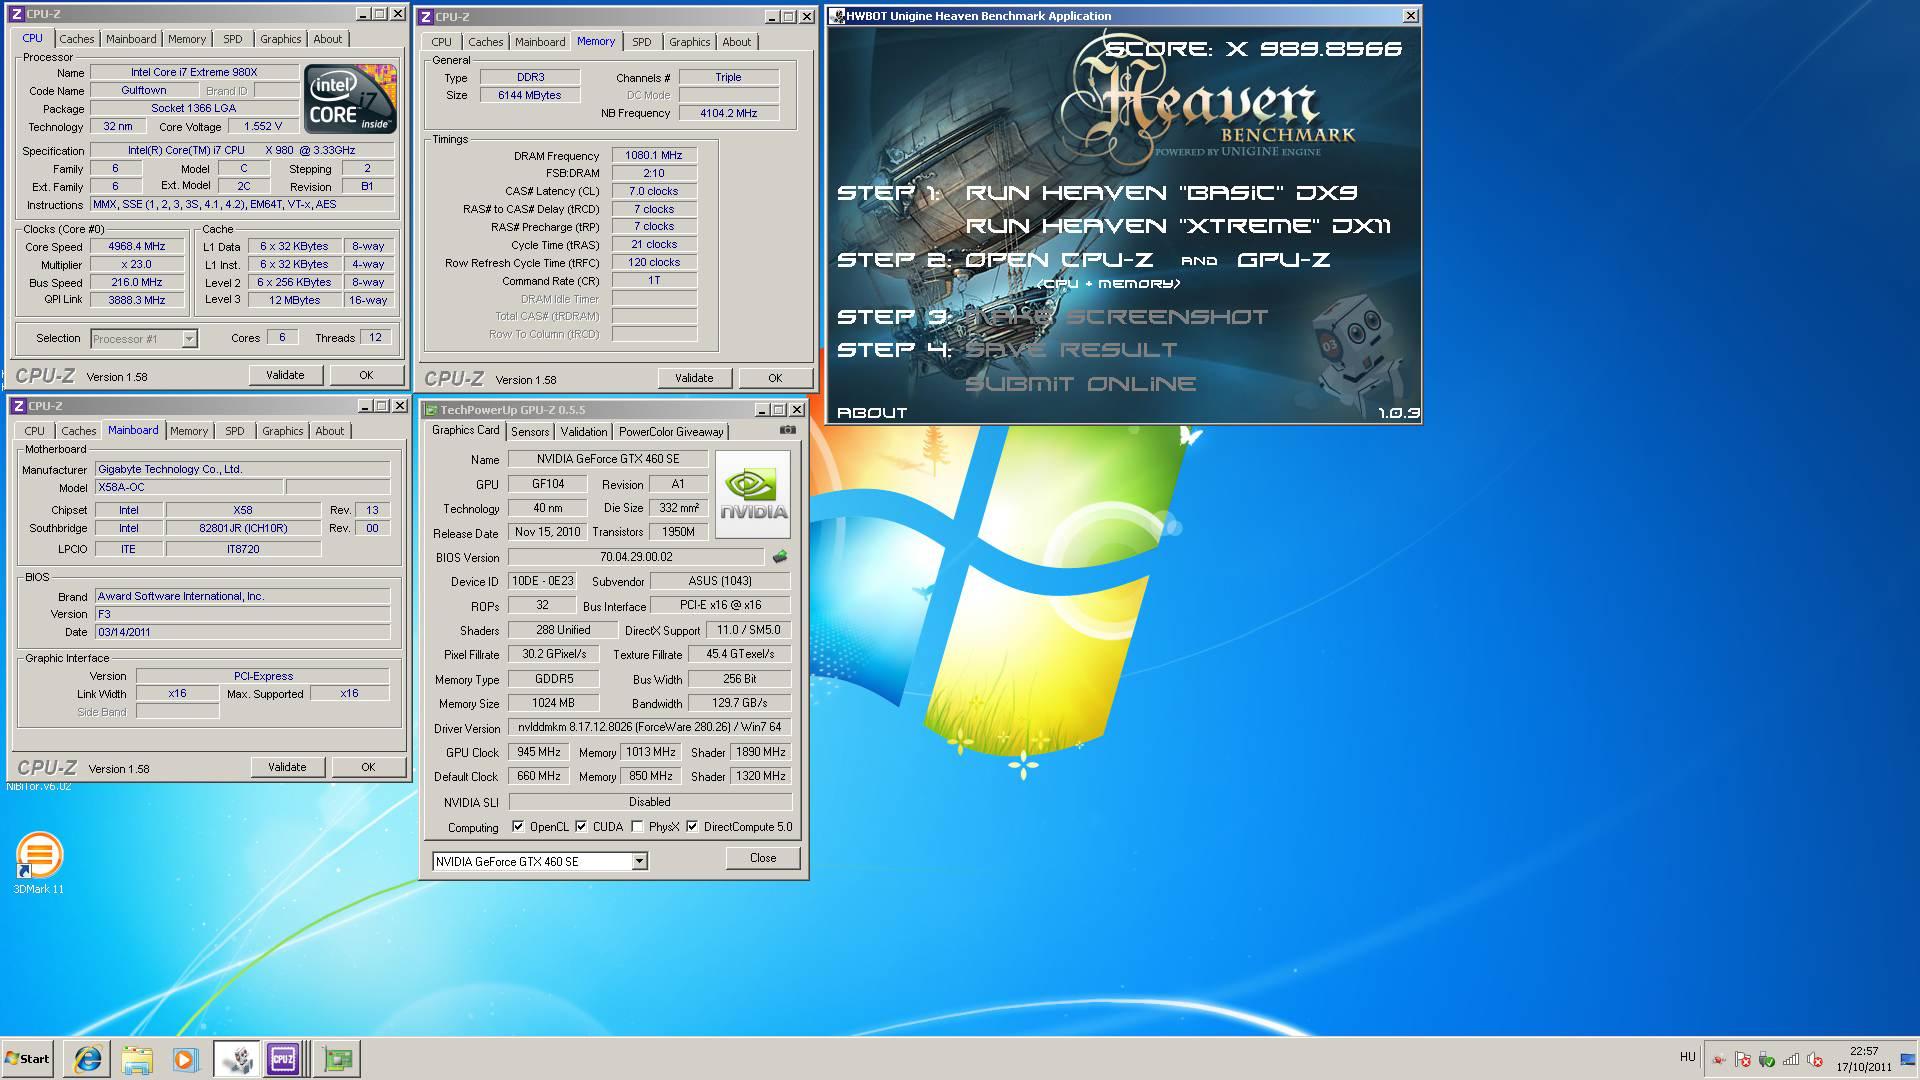Open the PowerColor Giveaway tab
Screen dimensions: 1920x1080
point(671,432)
